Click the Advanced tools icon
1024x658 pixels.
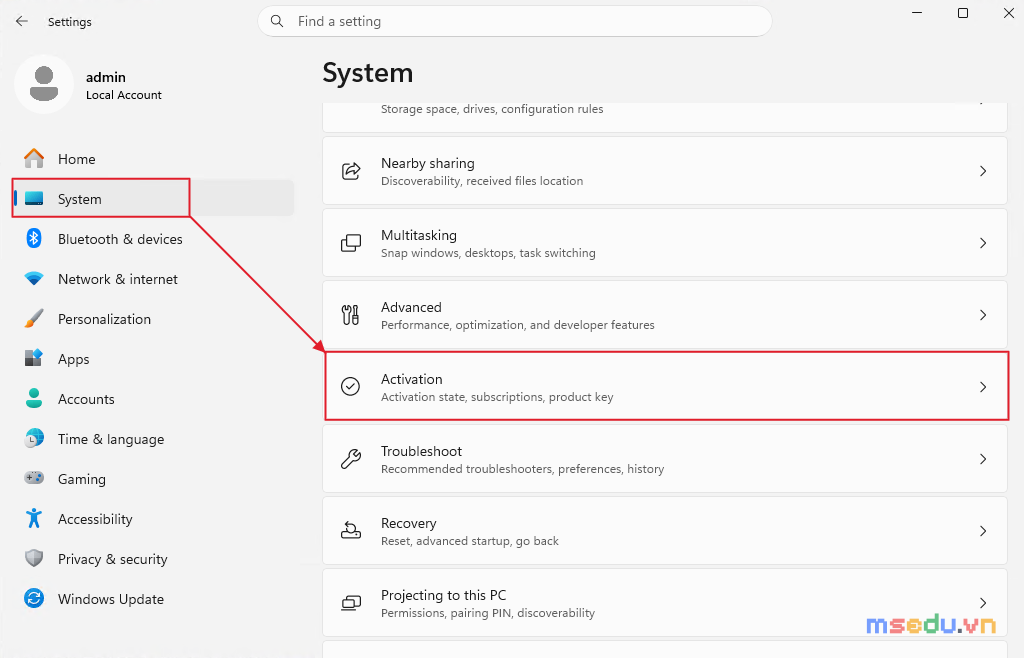351,315
